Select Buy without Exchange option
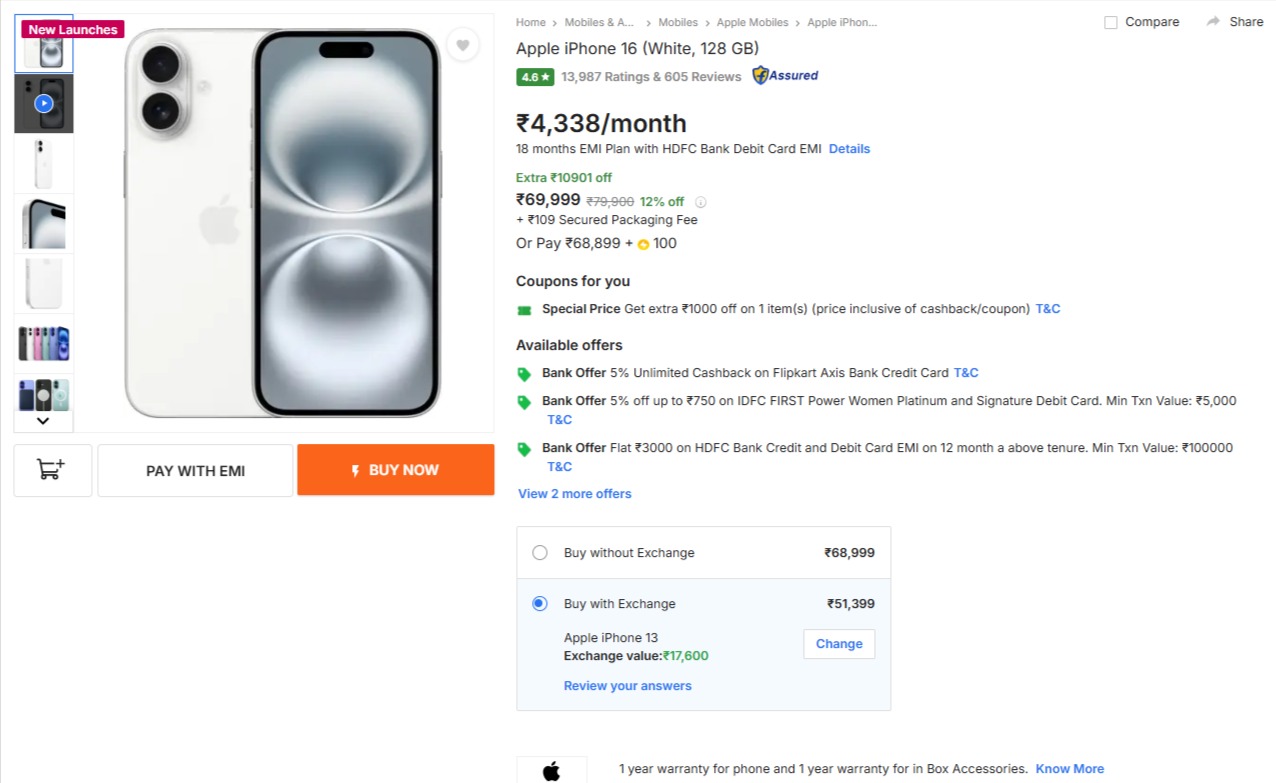 point(540,552)
